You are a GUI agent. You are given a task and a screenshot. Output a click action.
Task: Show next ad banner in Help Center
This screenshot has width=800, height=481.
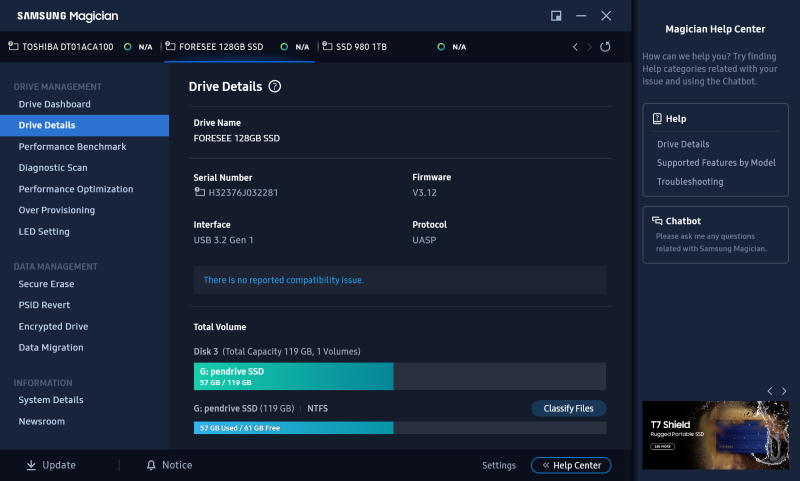(x=784, y=391)
